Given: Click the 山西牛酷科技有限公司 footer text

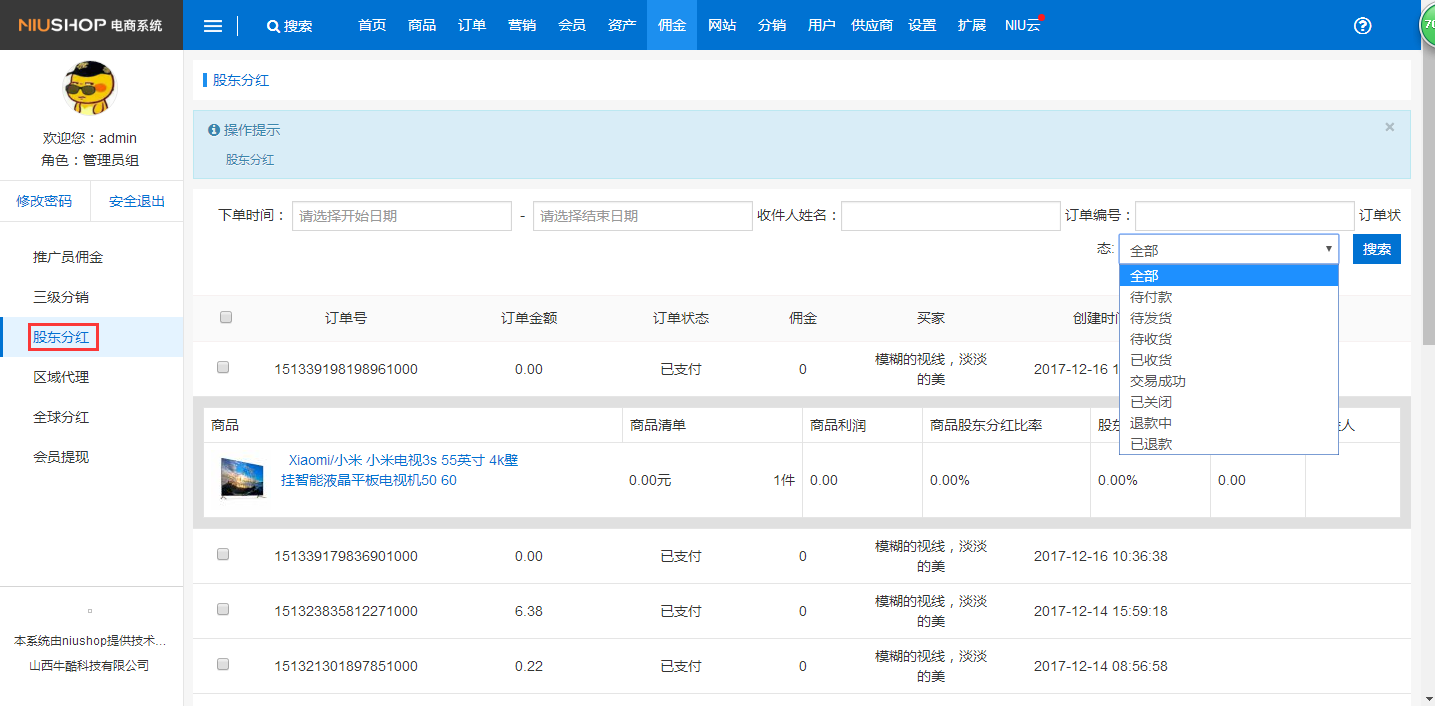Looking at the screenshot, I should click(x=89, y=665).
